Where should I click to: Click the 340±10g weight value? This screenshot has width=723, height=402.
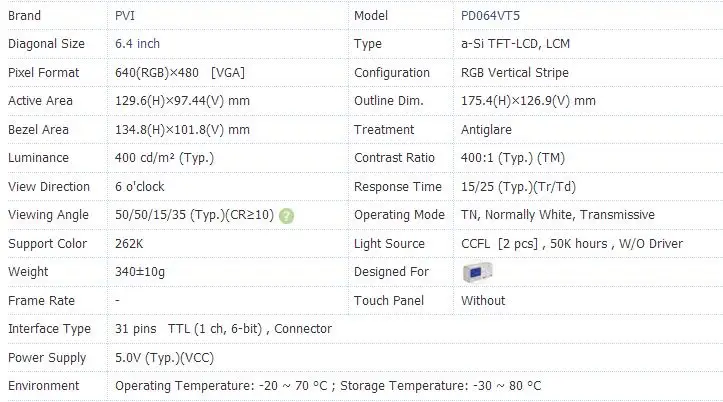(x=140, y=272)
